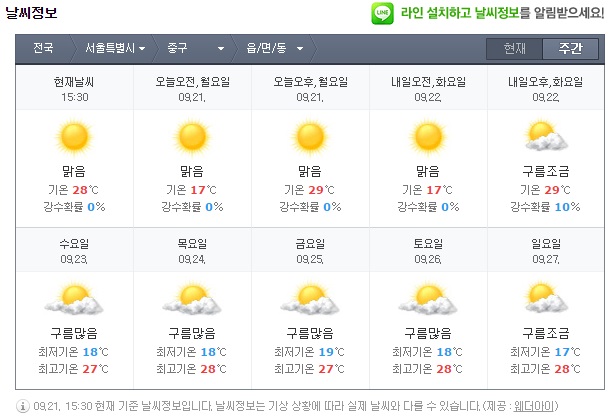Screen dimensions: 612x418
Task: Open the 서울특별시 city dropdown
Action: pos(114,48)
